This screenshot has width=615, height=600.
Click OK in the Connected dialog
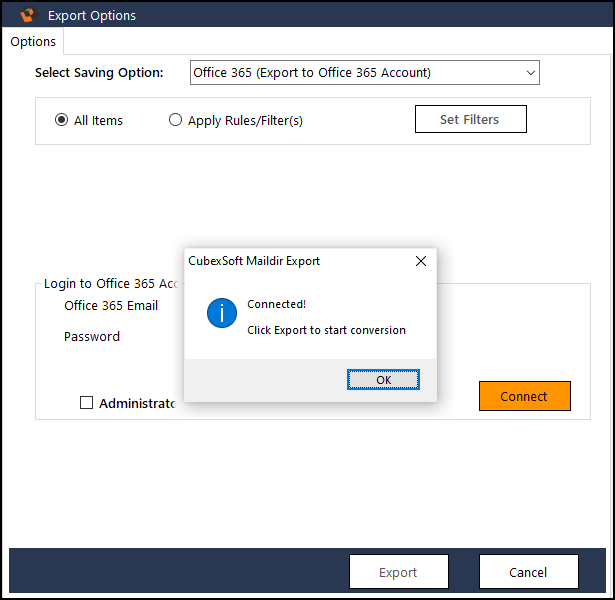click(383, 380)
